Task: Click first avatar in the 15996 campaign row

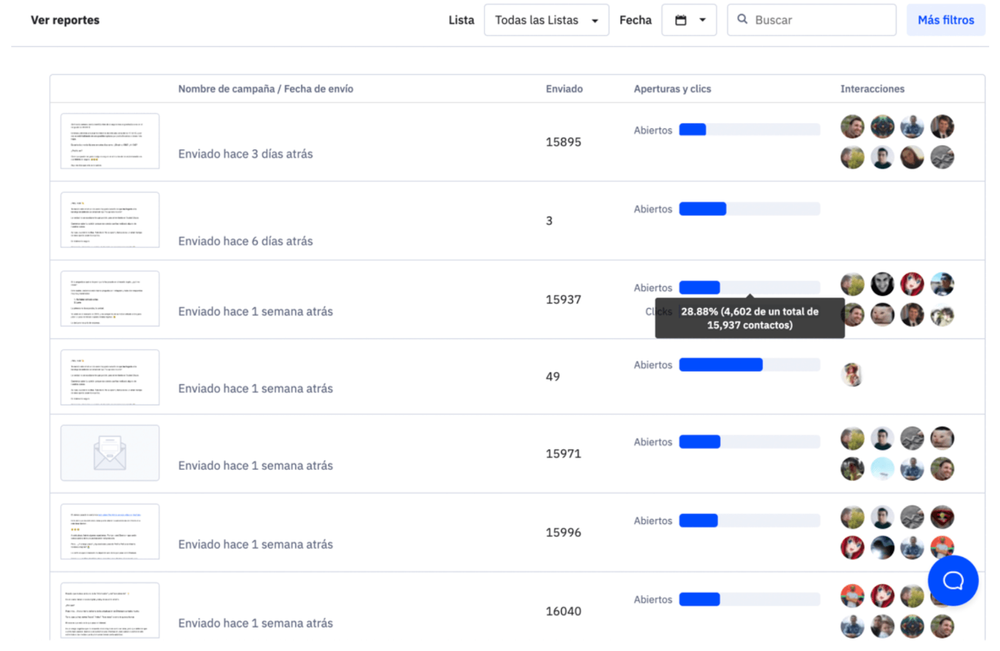Action: click(x=852, y=517)
